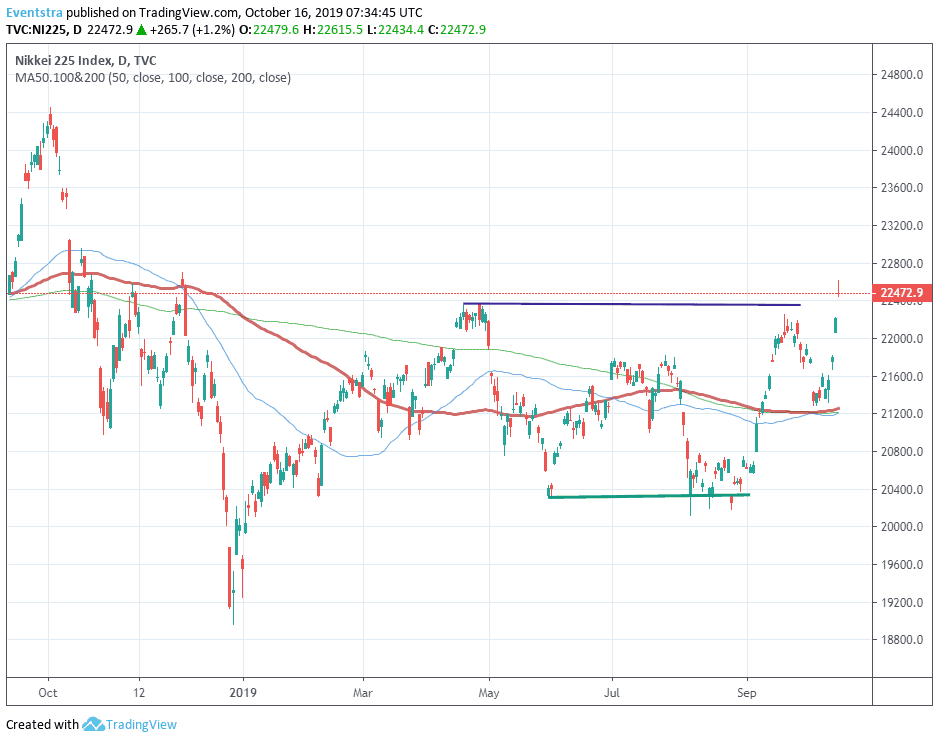Click the Oct date axis label
The width and height of the screenshot is (939, 742).
[x=48, y=693]
